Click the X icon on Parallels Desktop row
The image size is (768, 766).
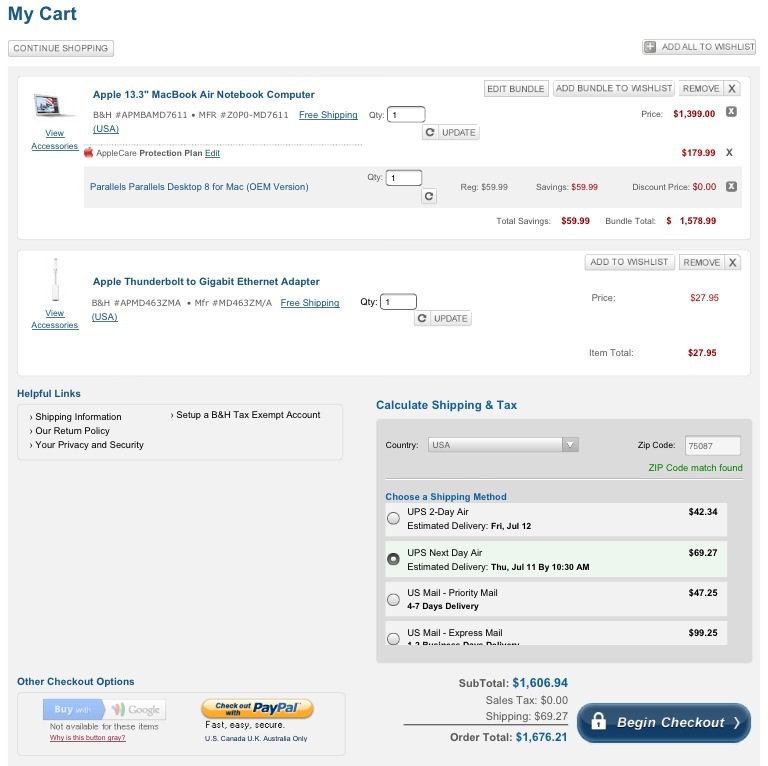point(731,186)
